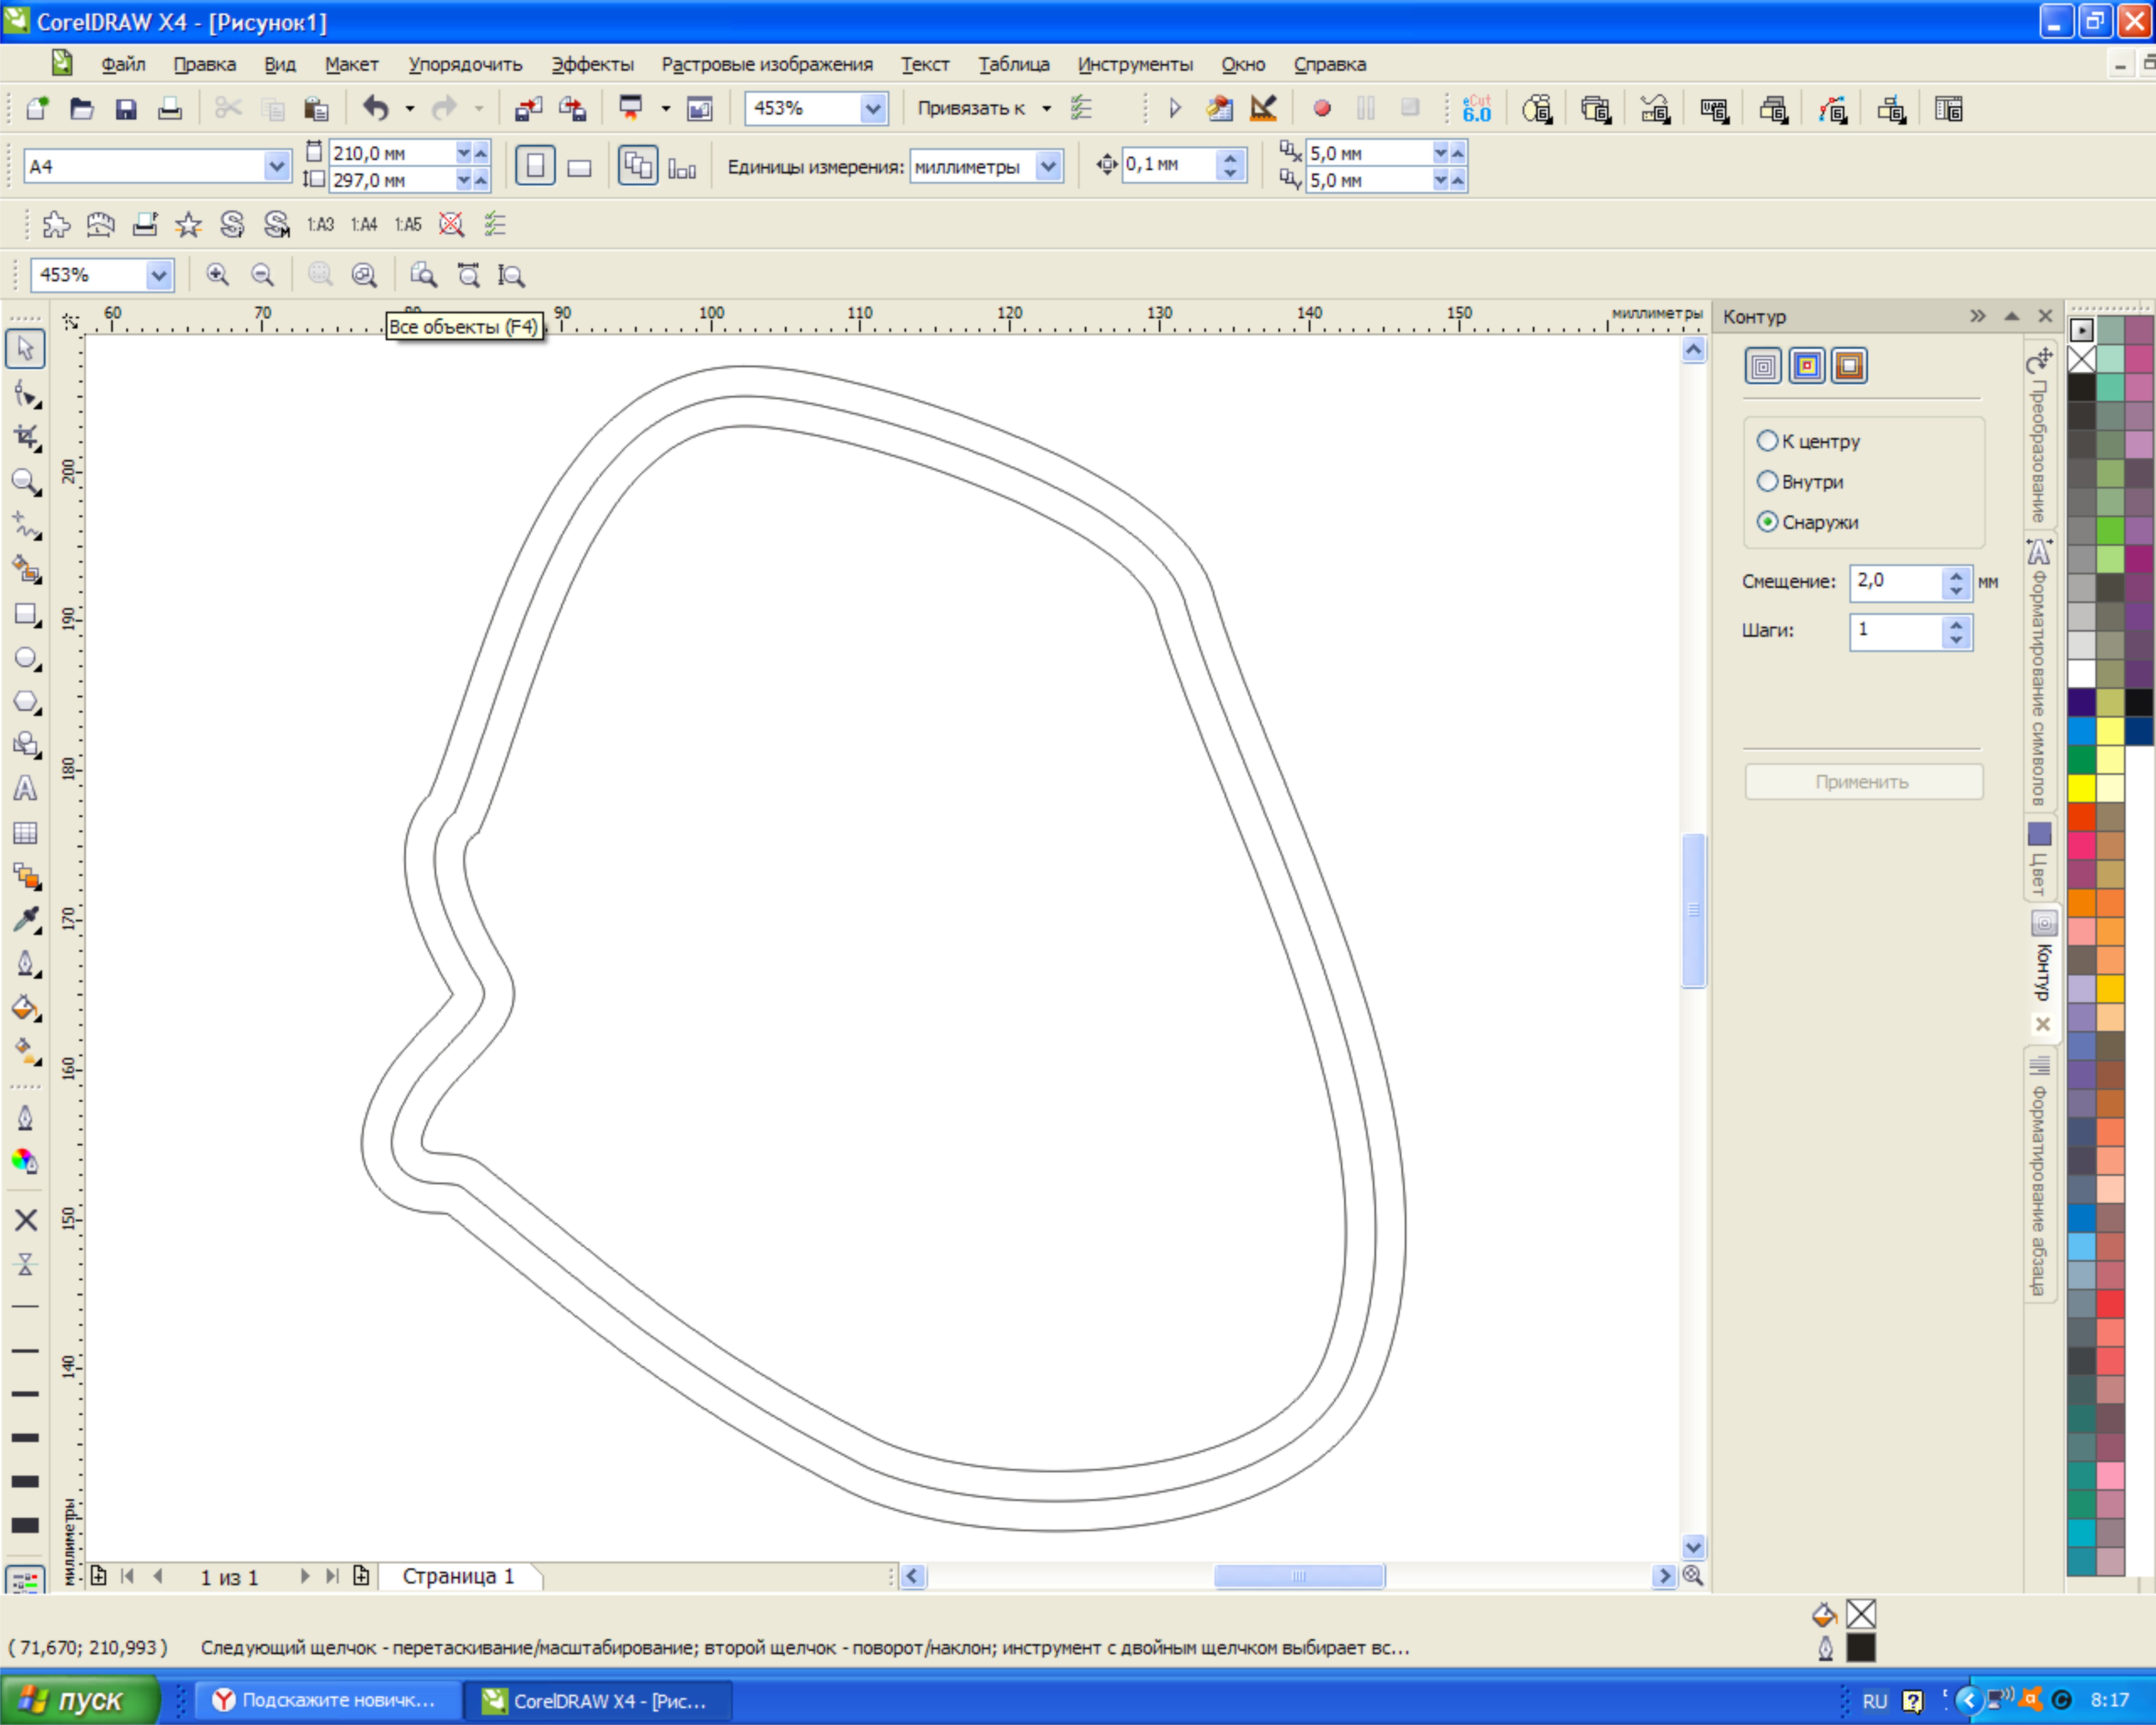
Task: Click the 1:A5 scale button
Action: [408, 224]
